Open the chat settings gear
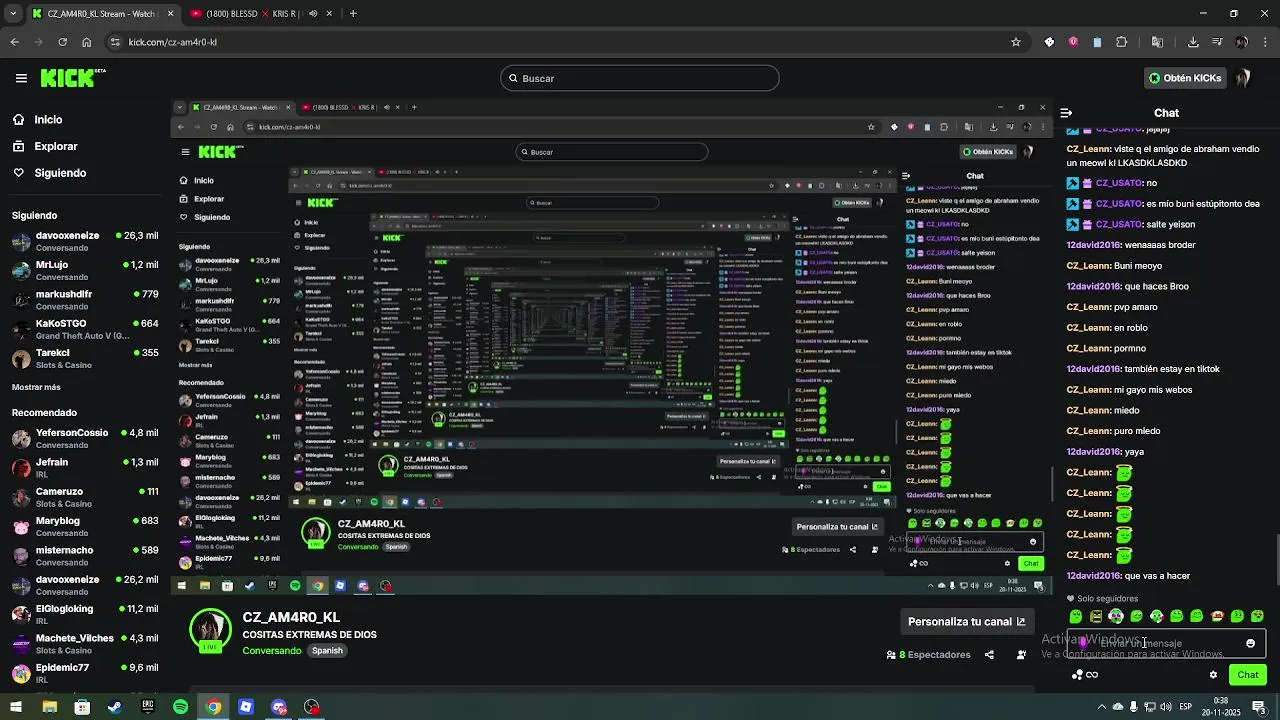Image resolution: width=1280 pixels, height=720 pixels. pos(1213,675)
